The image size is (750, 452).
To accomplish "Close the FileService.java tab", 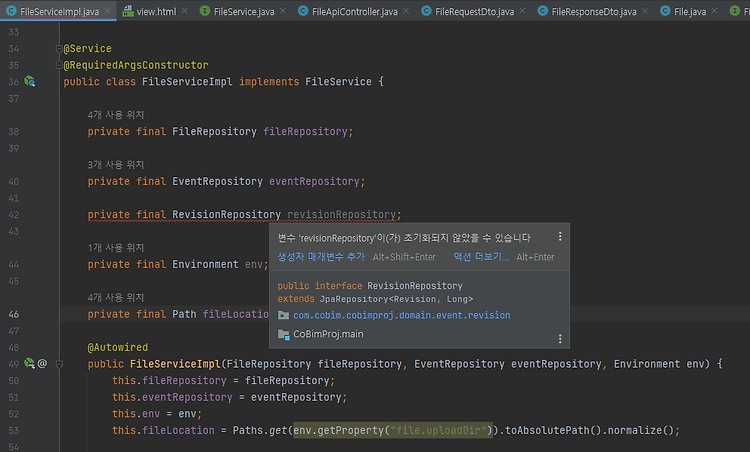I will tap(283, 11).
